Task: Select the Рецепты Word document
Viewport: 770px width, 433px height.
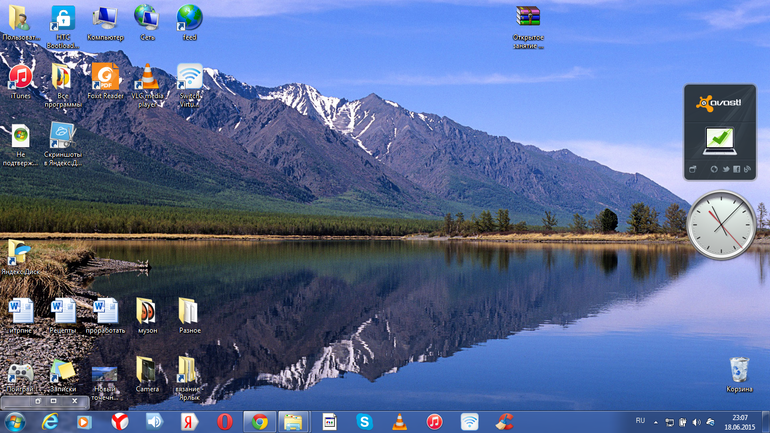Action: [62, 312]
